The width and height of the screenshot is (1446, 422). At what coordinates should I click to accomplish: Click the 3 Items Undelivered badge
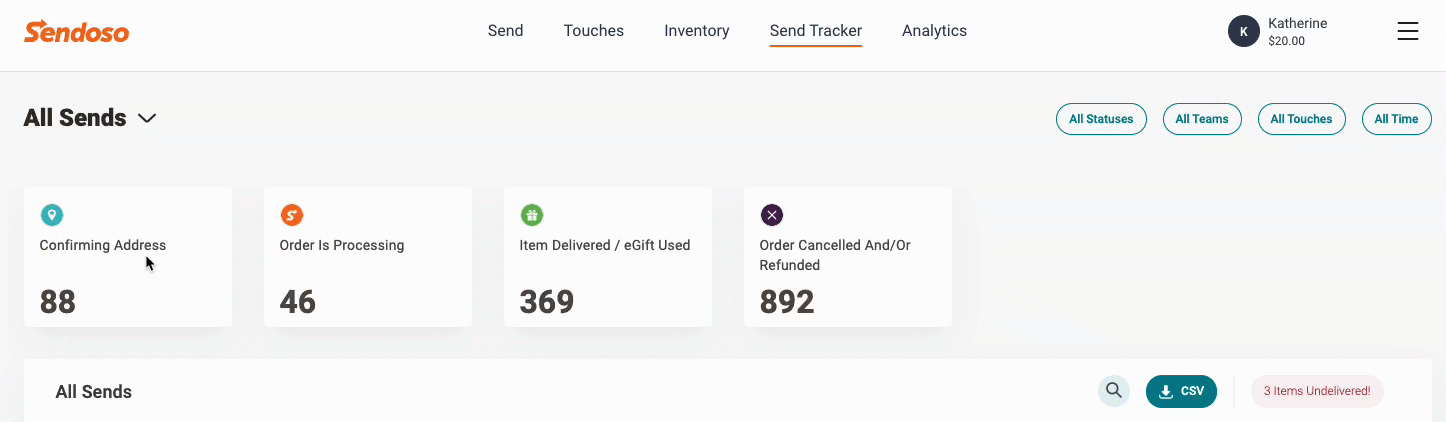(1316, 391)
